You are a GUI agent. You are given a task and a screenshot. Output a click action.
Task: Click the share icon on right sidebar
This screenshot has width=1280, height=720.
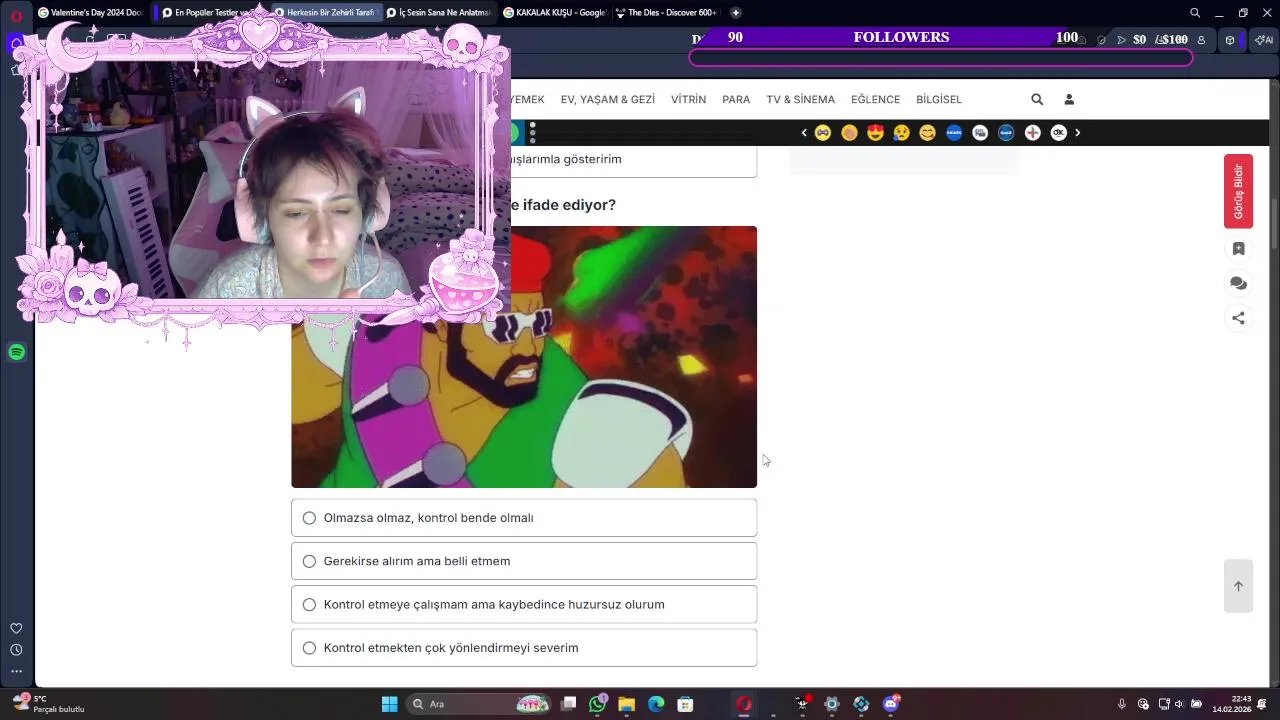pyautogui.click(x=1238, y=318)
